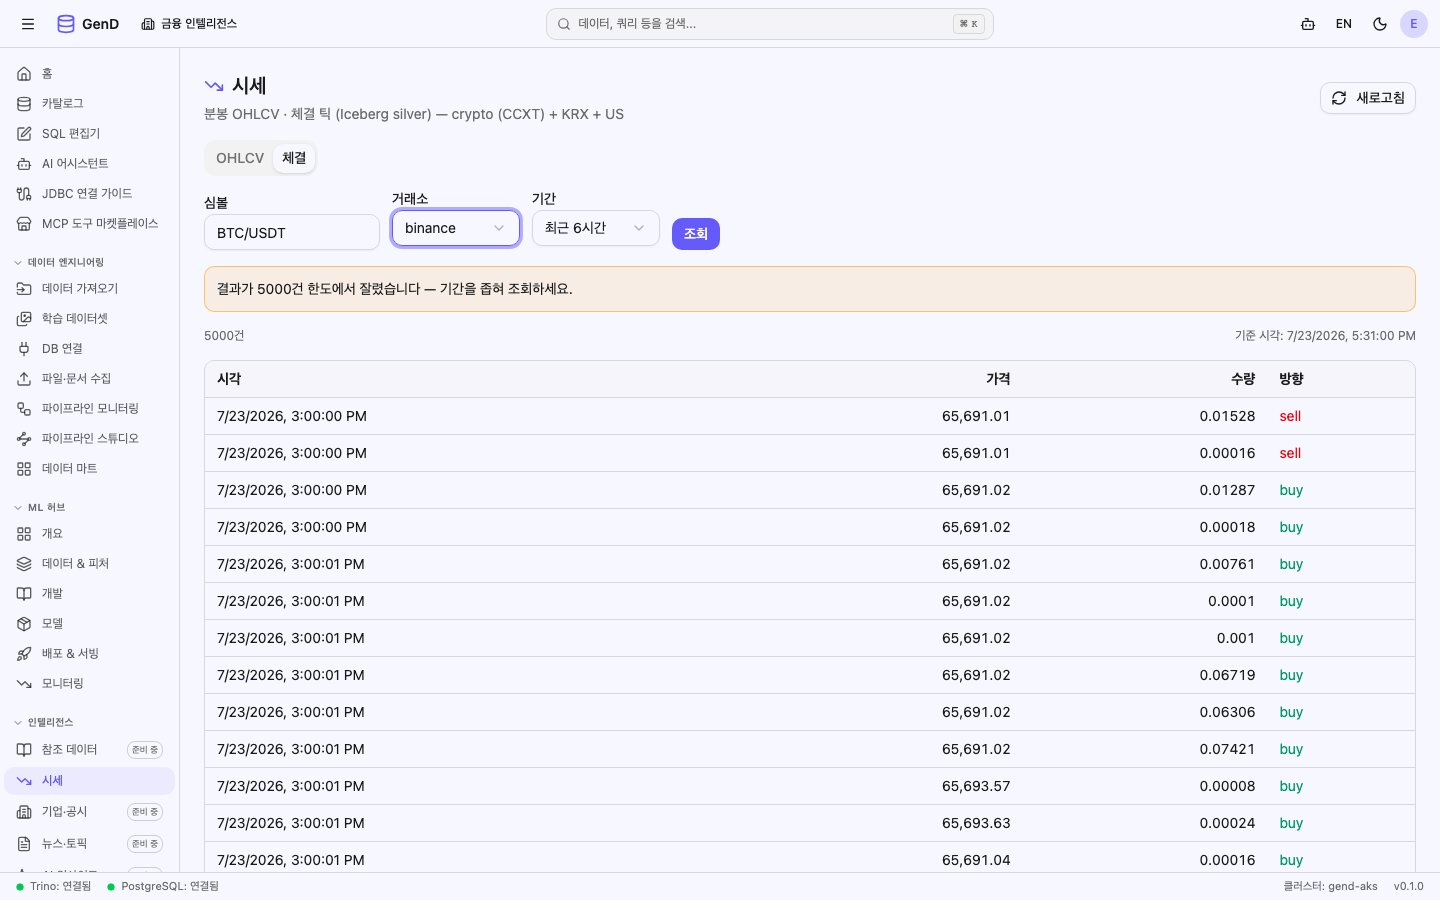Viewport: 1440px width, 900px height.
Task: Toggle dark mode moon icon
Action: click(1380, 24)
